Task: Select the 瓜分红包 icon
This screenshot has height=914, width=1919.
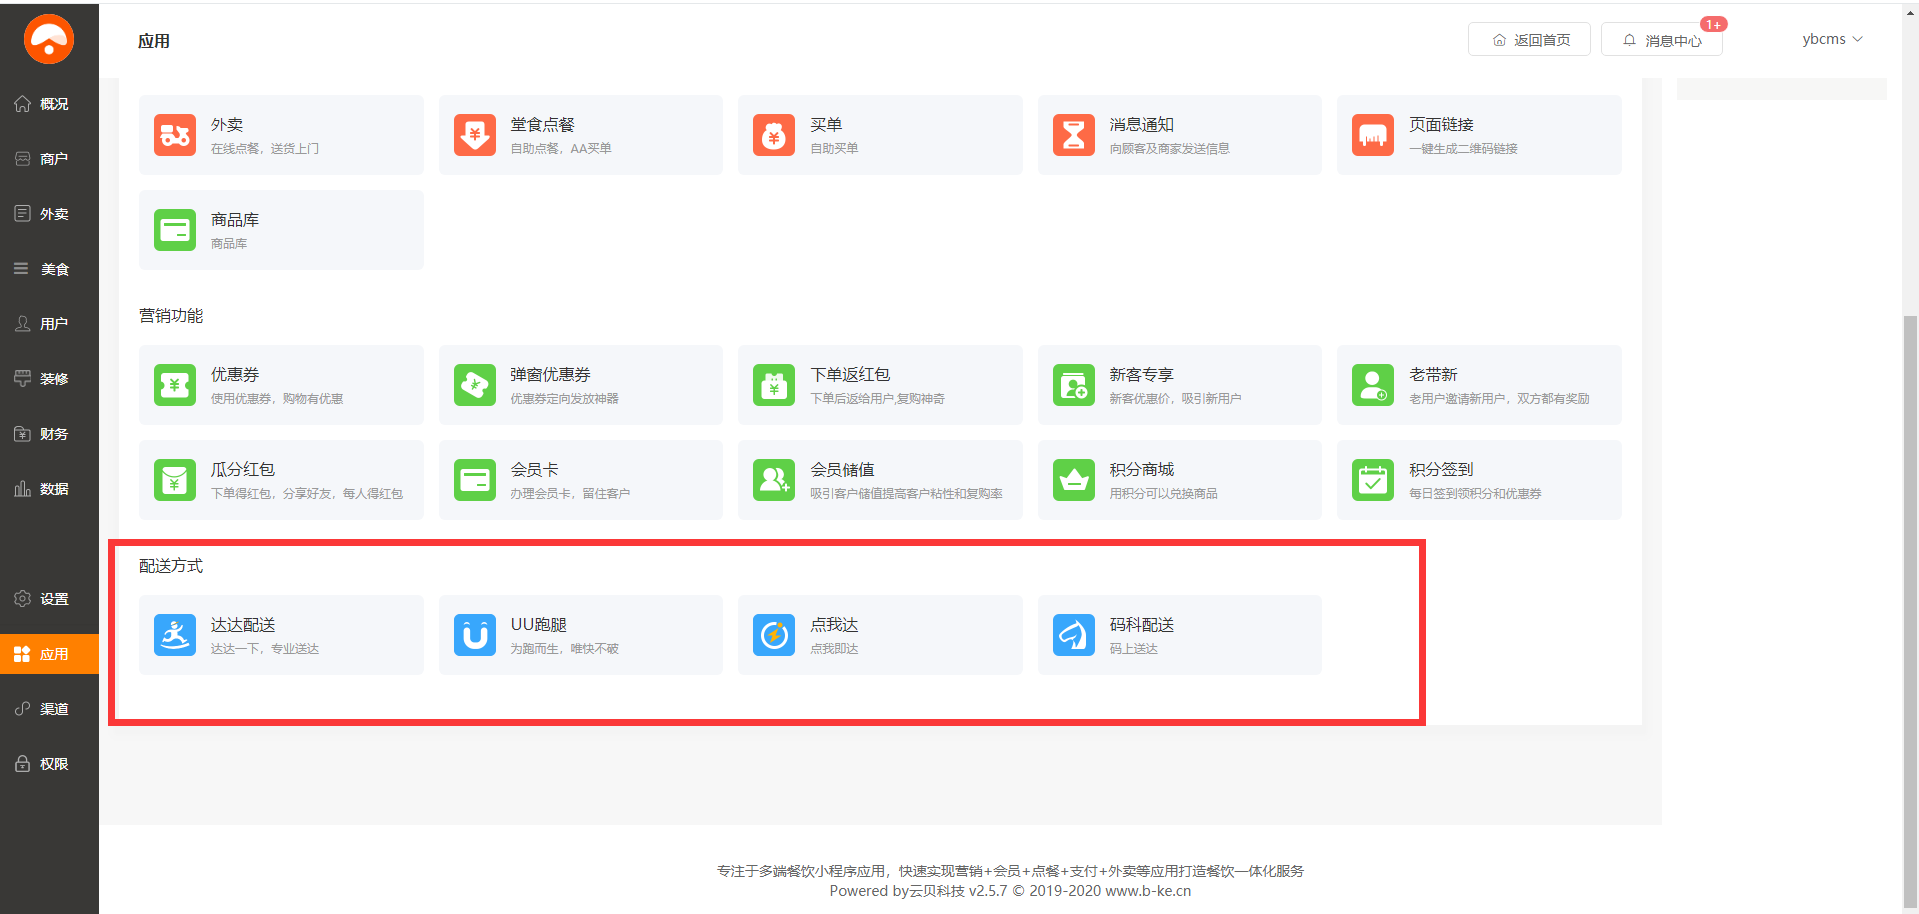Action: 175,480
